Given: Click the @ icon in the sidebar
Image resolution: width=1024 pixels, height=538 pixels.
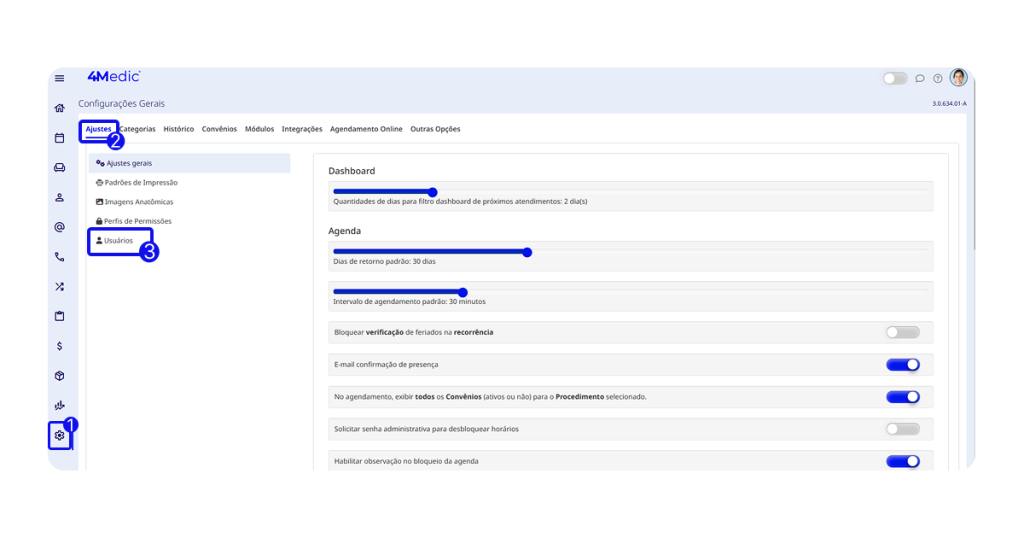Looking at the screenshot, I should [x=60, y=227].
